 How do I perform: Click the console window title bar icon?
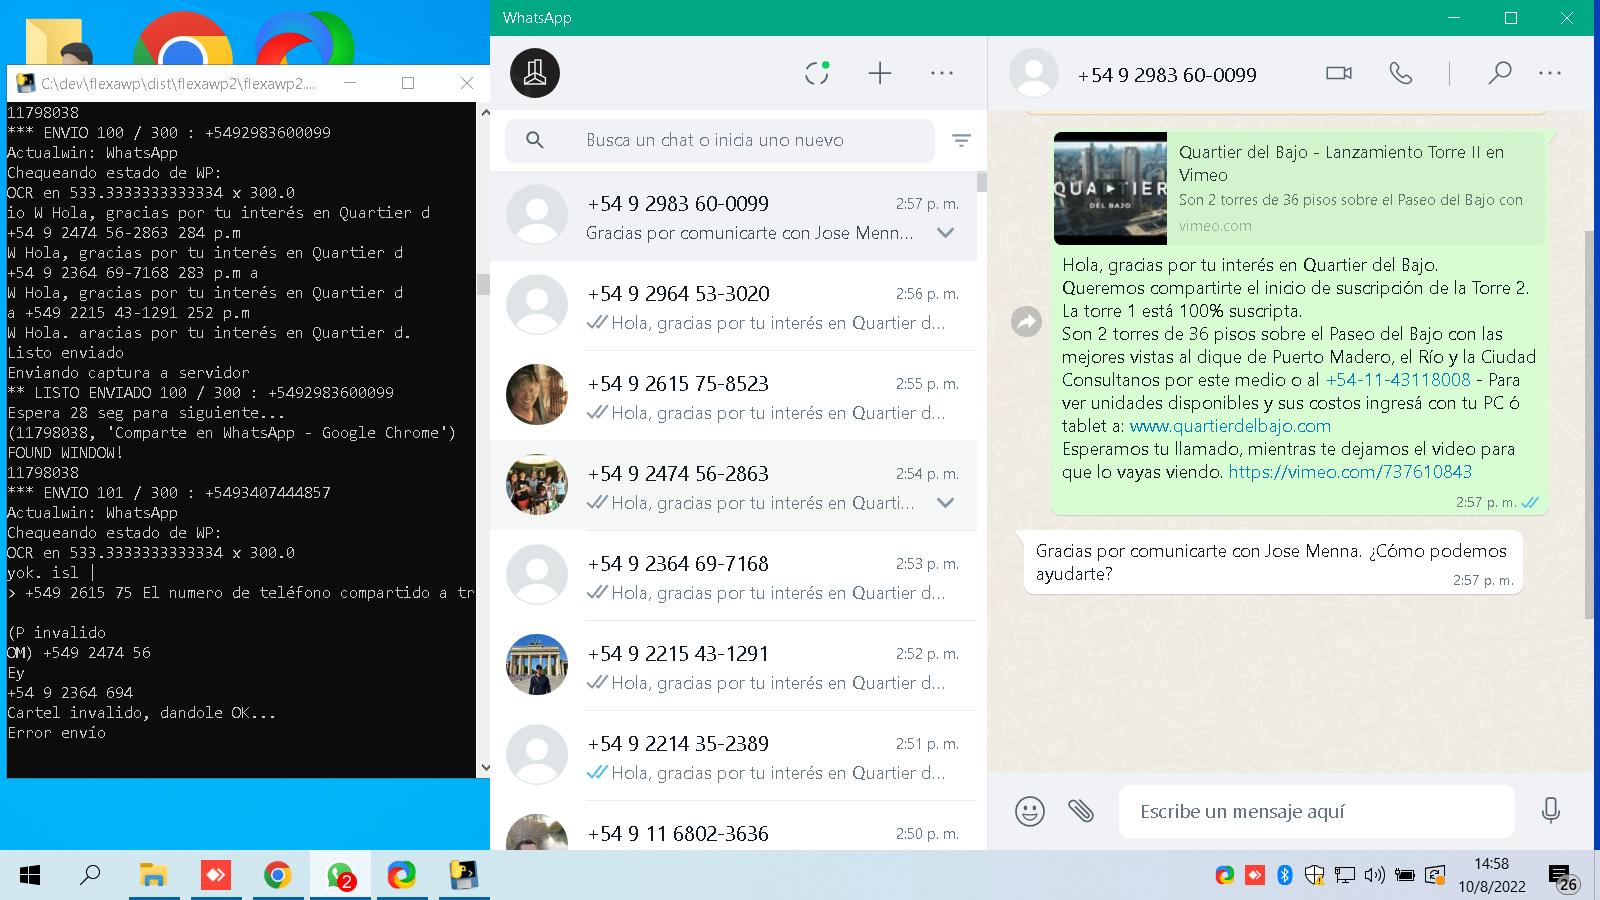click(25, 83)
